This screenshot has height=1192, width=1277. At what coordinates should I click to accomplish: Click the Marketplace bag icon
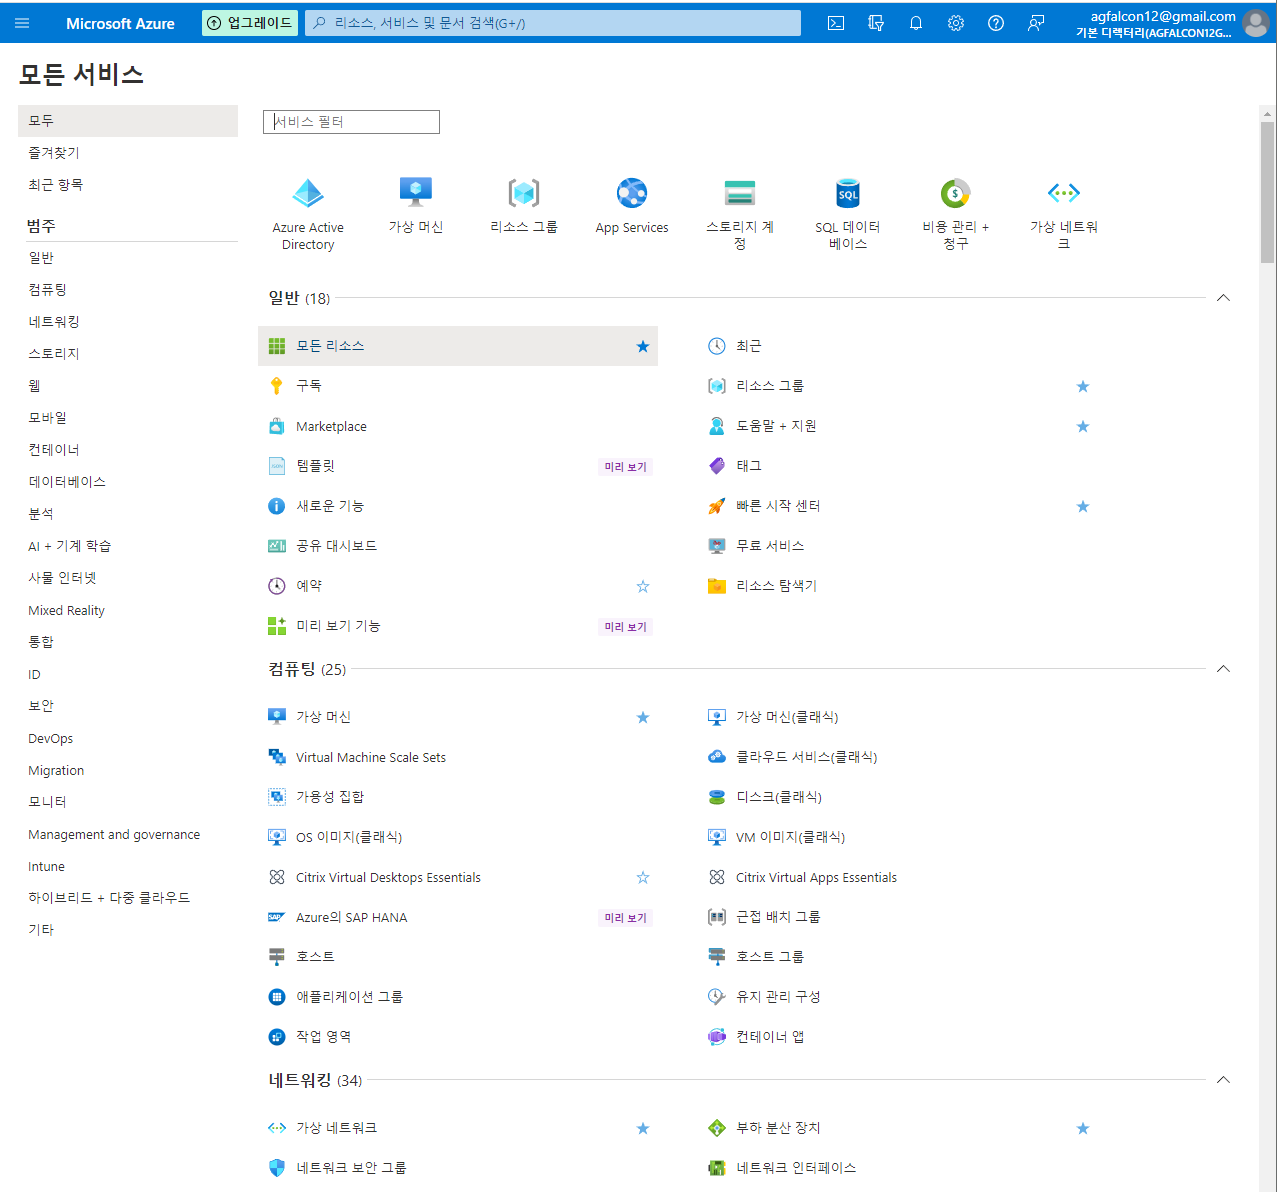pos(277,426)
